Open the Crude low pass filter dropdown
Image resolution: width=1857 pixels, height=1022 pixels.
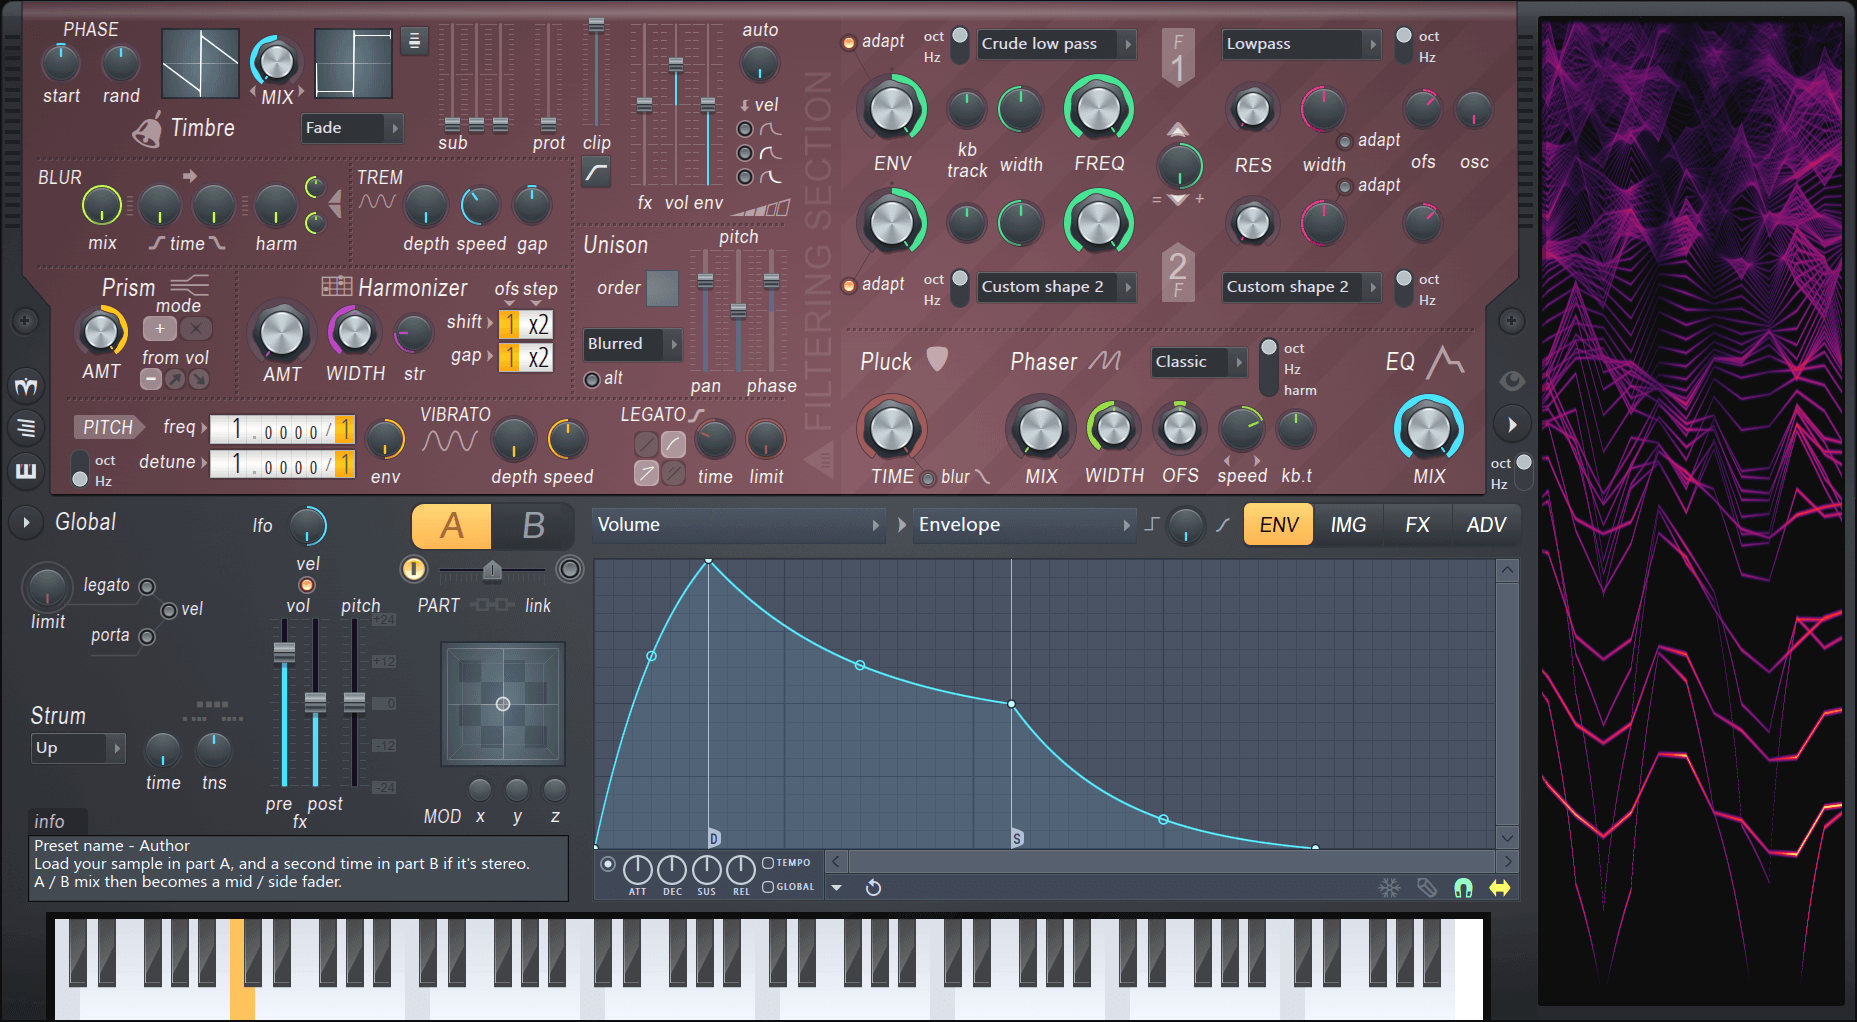point(1056,44)
